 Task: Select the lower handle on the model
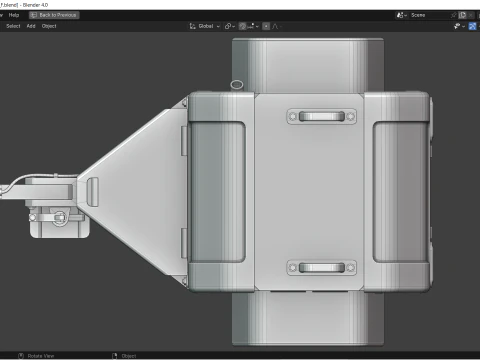321,268
